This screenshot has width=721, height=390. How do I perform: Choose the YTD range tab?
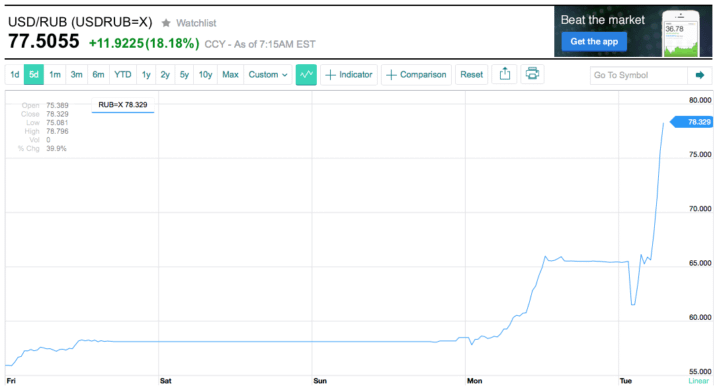pyautogui.click(x=123, y=75)
